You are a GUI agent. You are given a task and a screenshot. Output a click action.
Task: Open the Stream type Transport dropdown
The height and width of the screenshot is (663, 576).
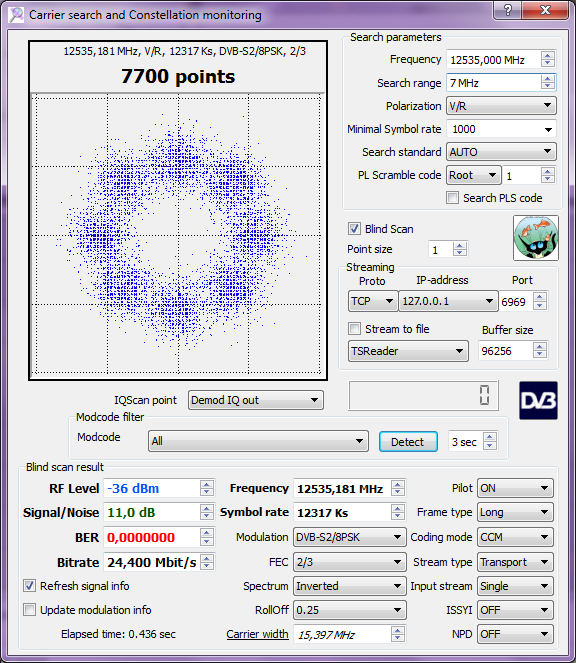[x=515, y=562]
